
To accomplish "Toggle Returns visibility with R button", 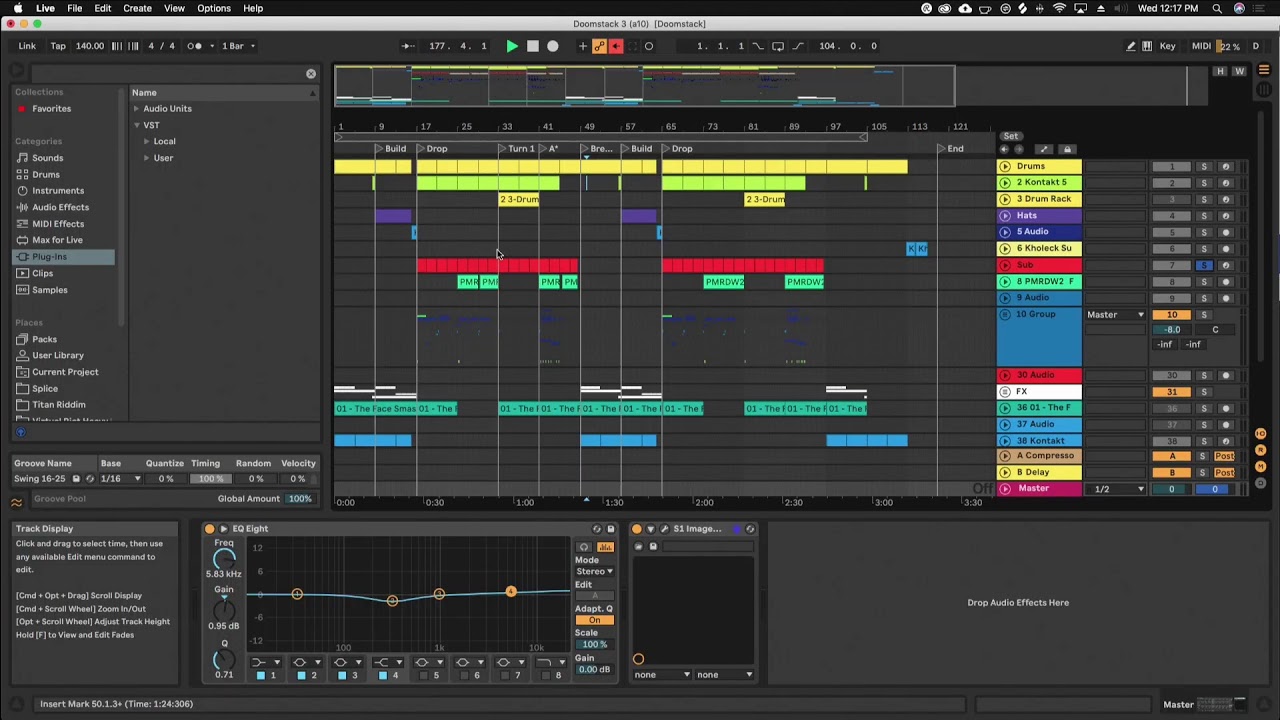I will [x=1262, y=449].
